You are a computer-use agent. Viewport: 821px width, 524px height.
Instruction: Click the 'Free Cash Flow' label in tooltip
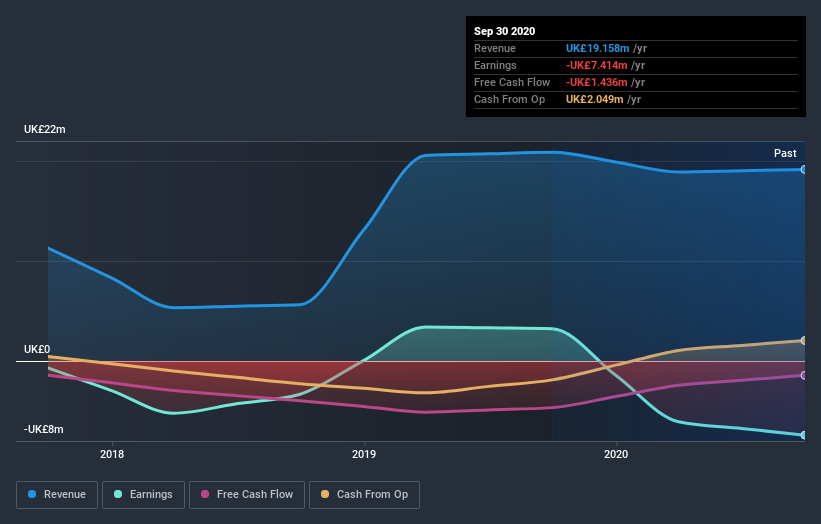pyautogui.click(x=512, y=82)
